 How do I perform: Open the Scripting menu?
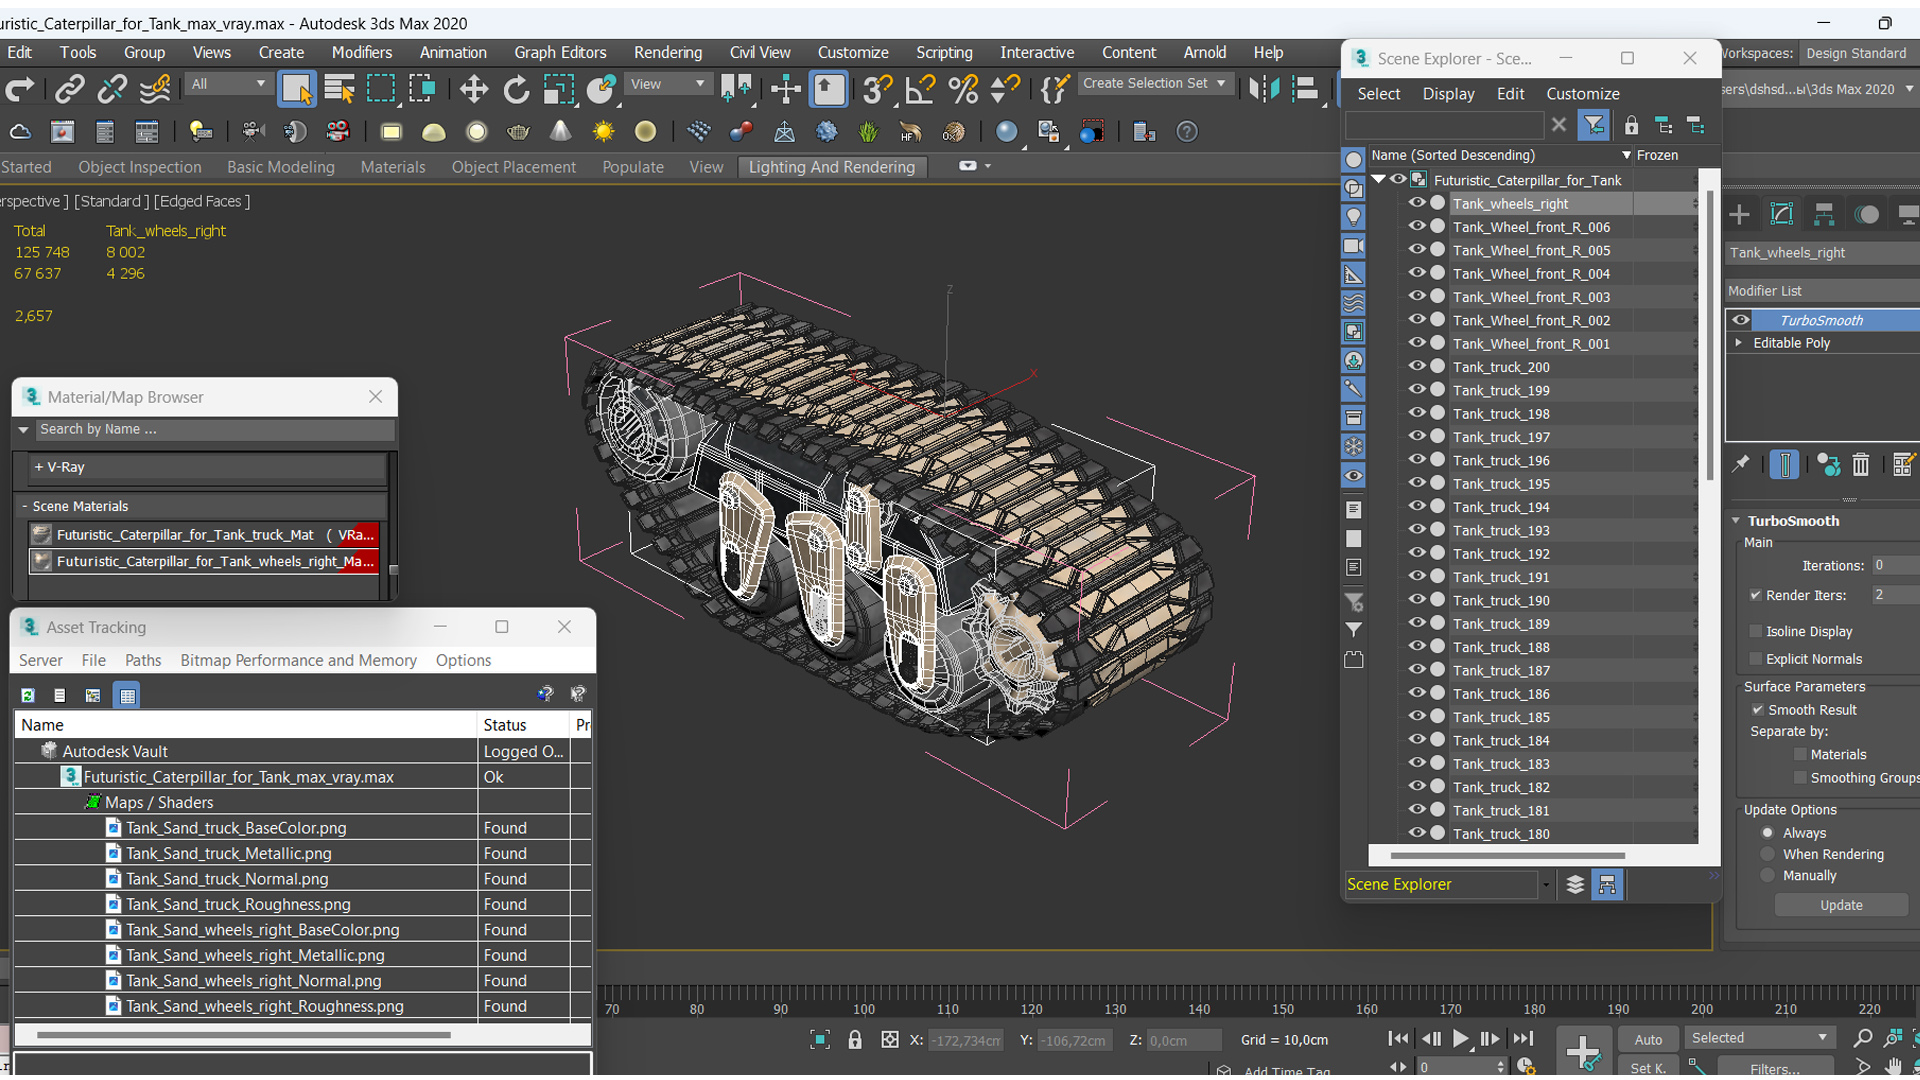click(944, 52)
